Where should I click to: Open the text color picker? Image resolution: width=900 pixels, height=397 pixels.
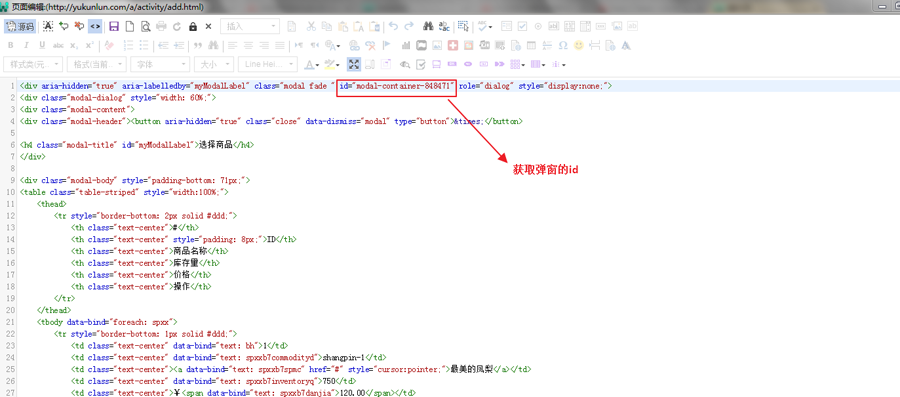[x=312, y=64]
